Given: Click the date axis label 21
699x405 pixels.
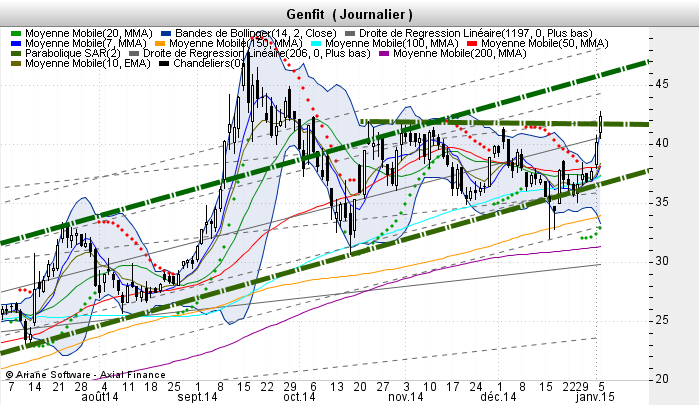Looking at the screenshot, I should click(x=58, y=387).
